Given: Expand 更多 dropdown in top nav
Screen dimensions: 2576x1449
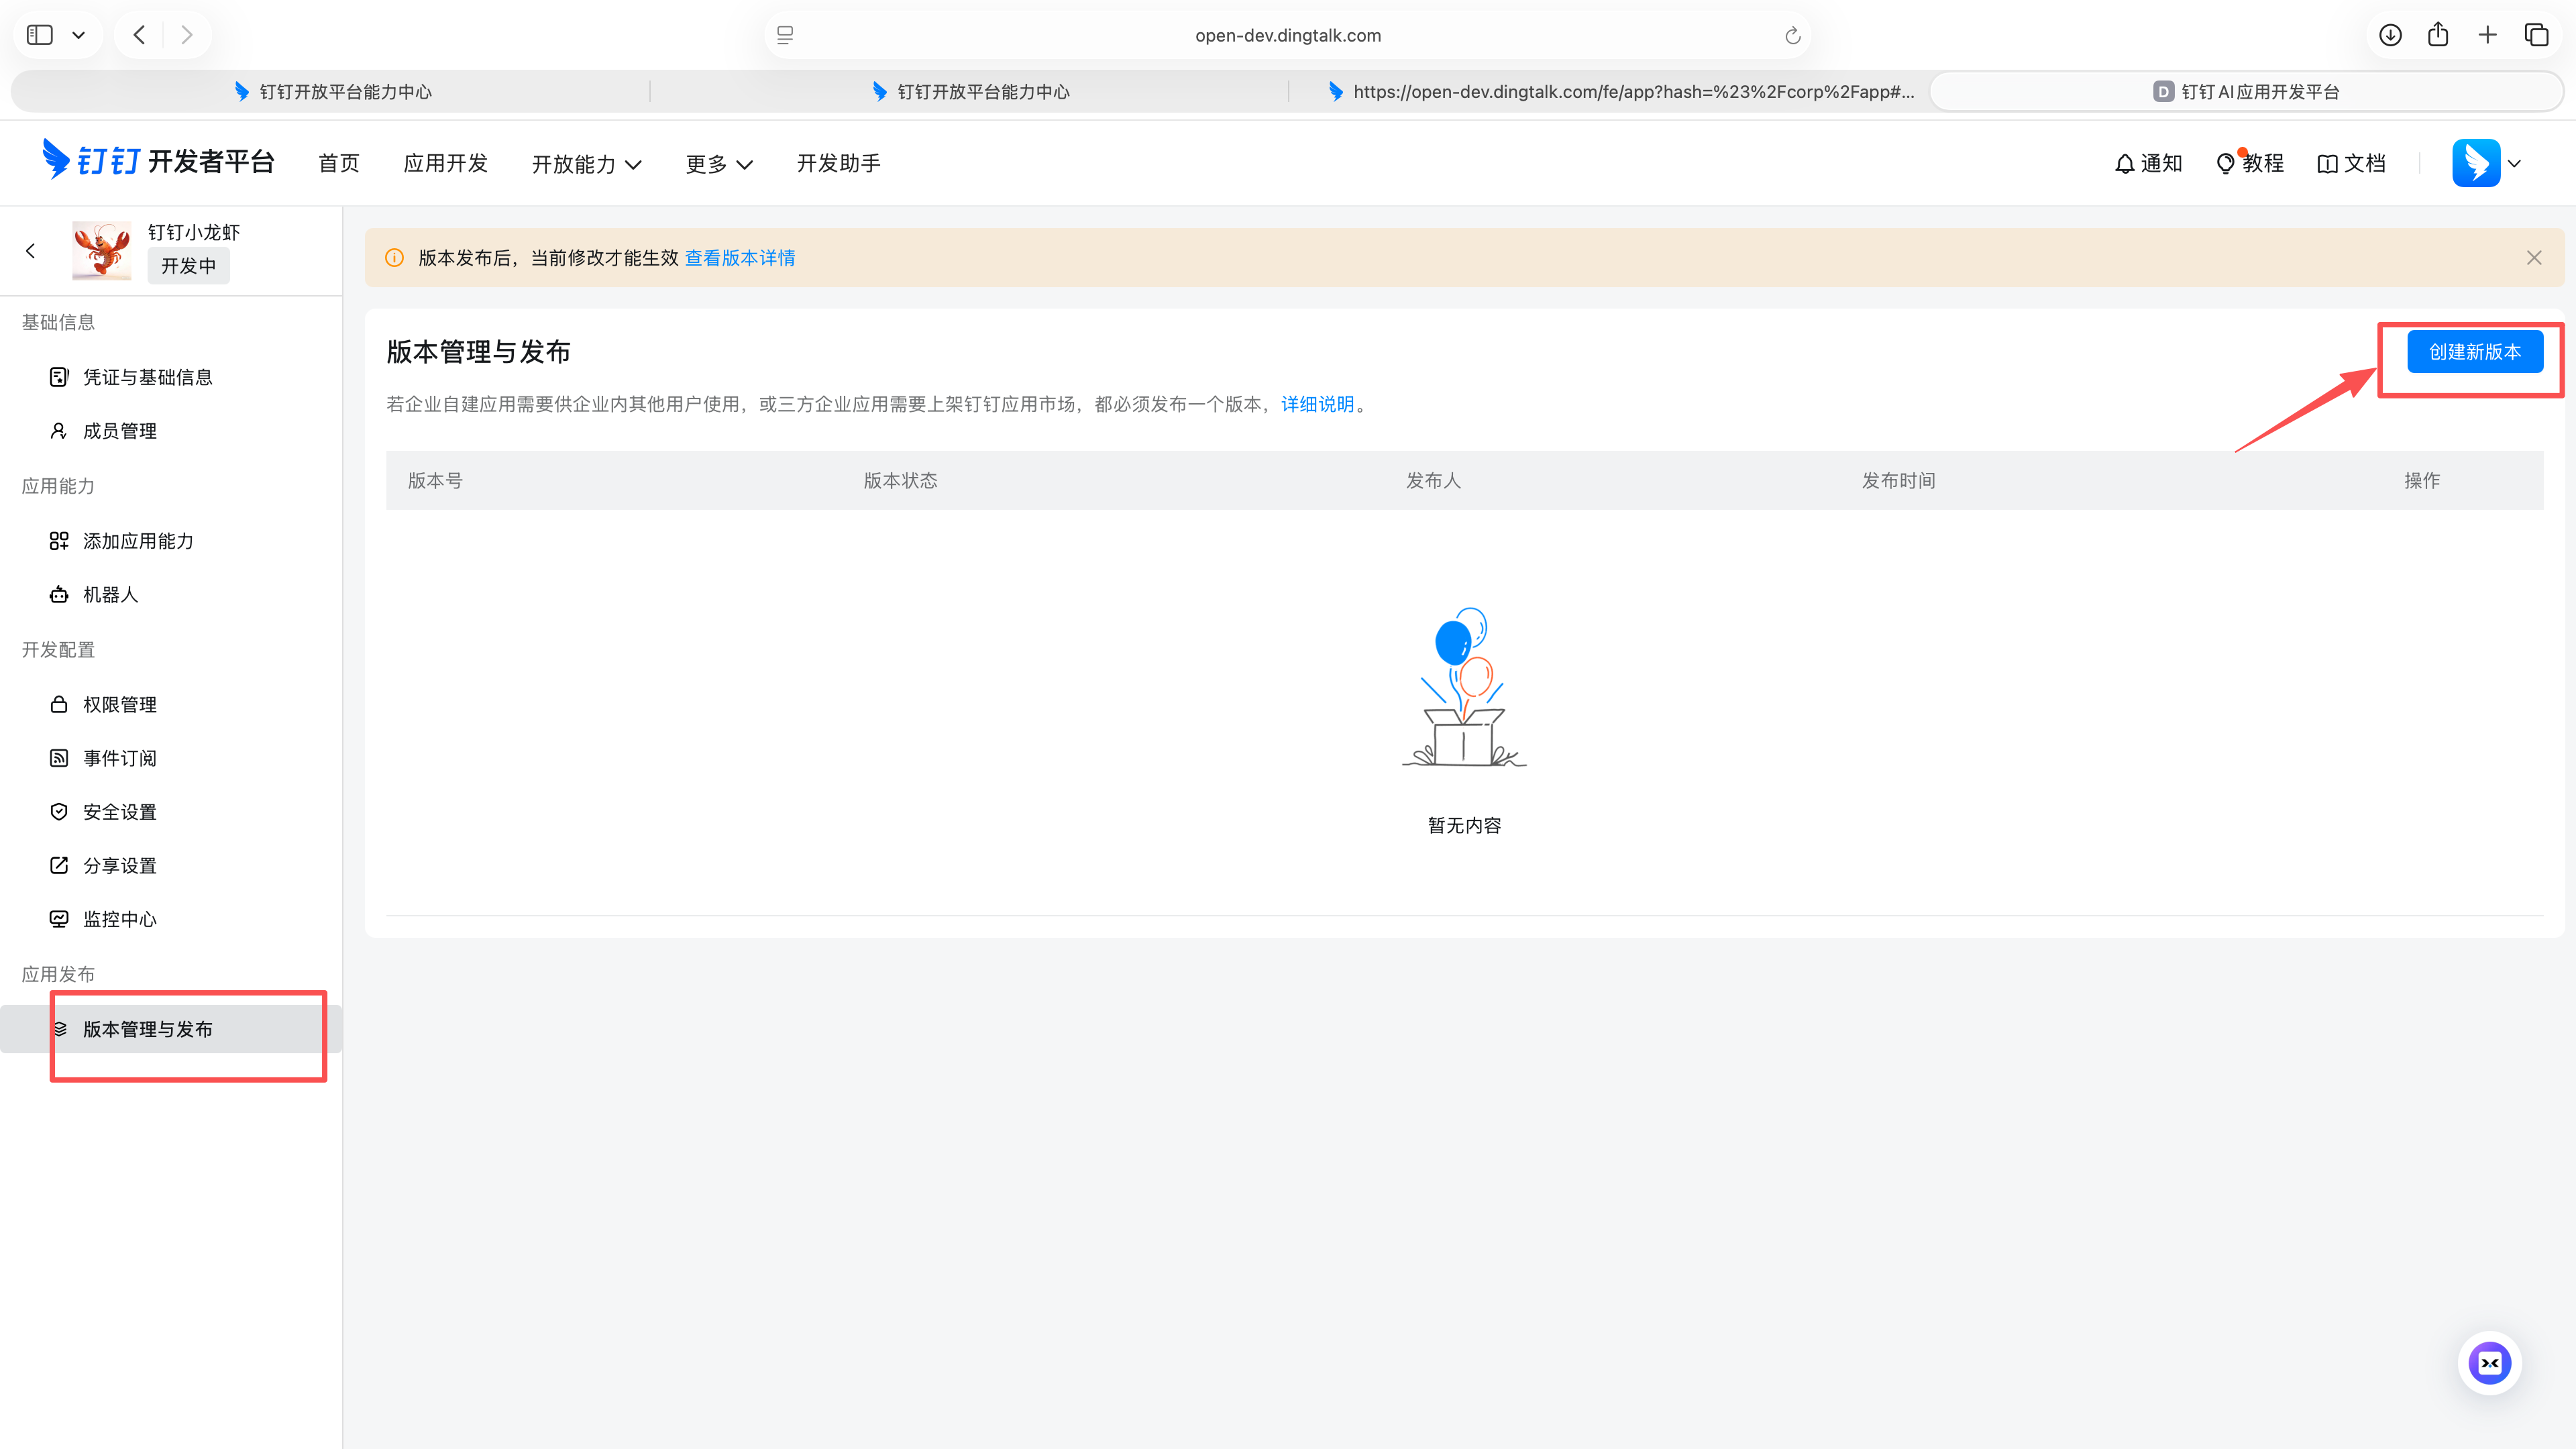Looking at the screenshot, I should click(718, 164).
